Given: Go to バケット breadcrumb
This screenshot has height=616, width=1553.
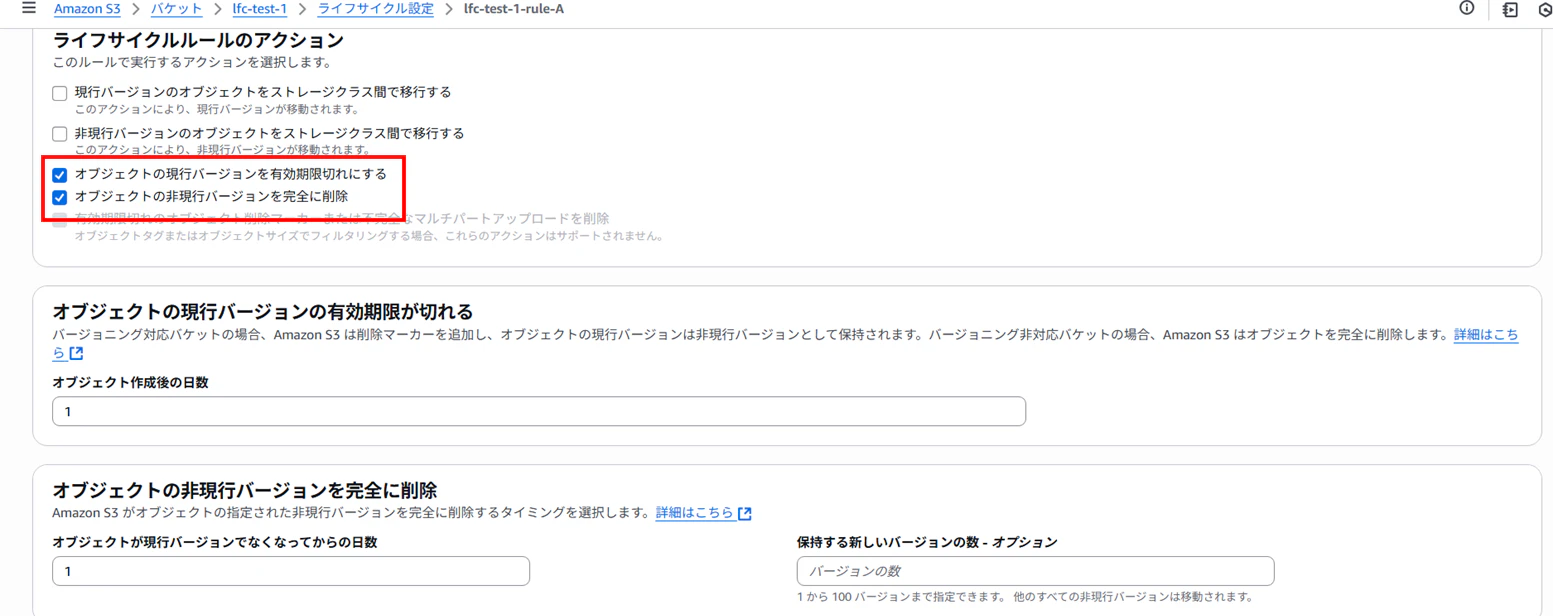Looking at the screenshot, I should click(x=176, y=9).
